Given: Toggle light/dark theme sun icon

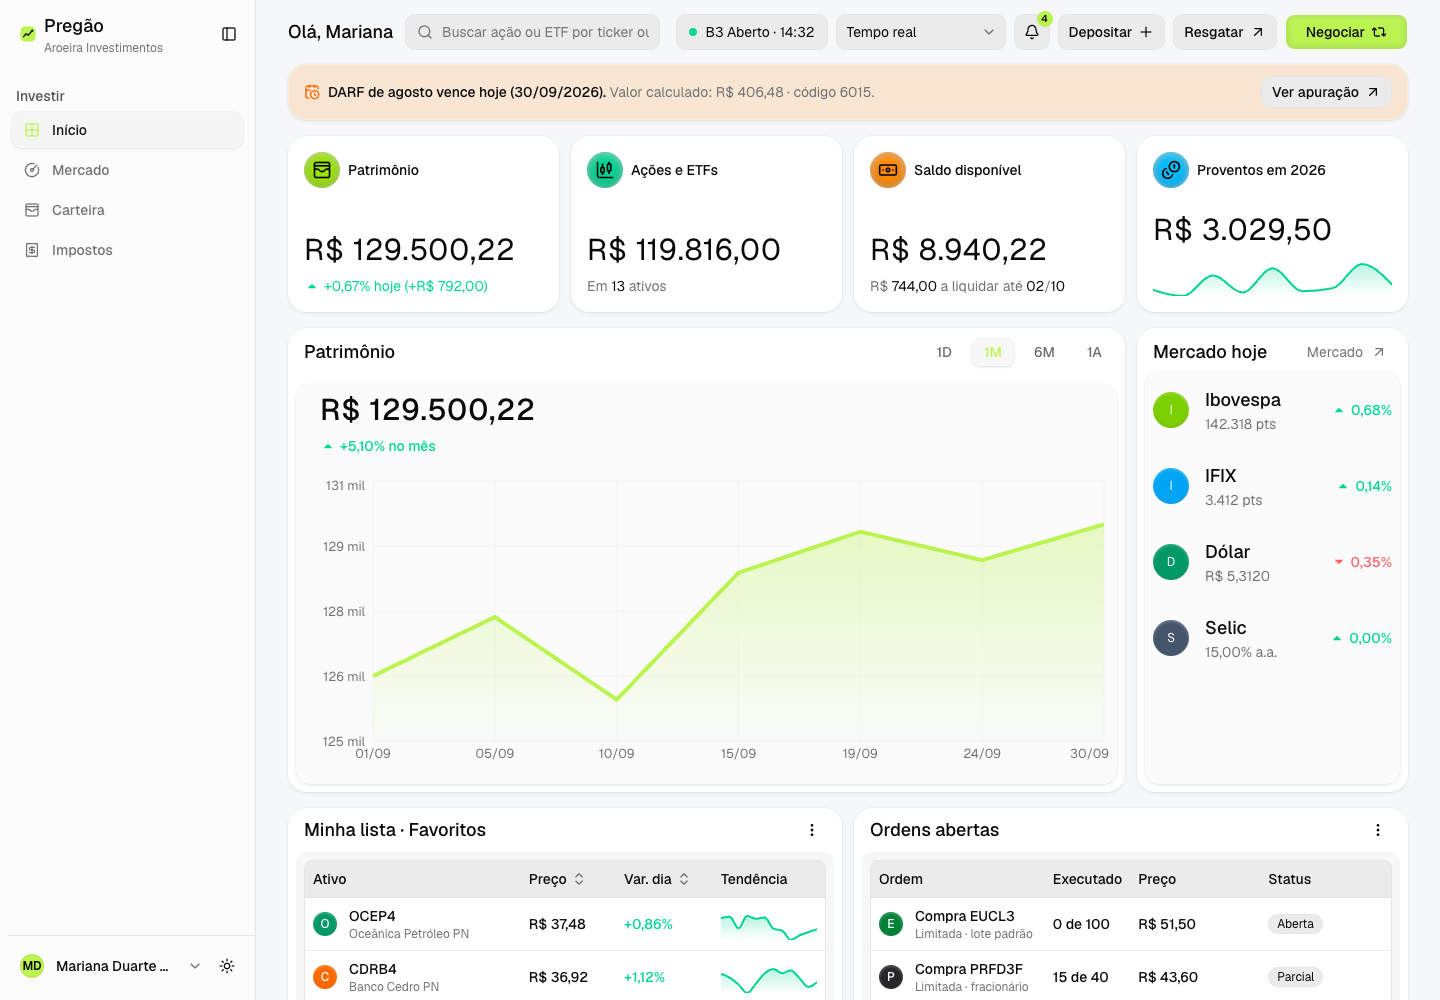Looking at the screenshot, I should click(x=227, y=966).
